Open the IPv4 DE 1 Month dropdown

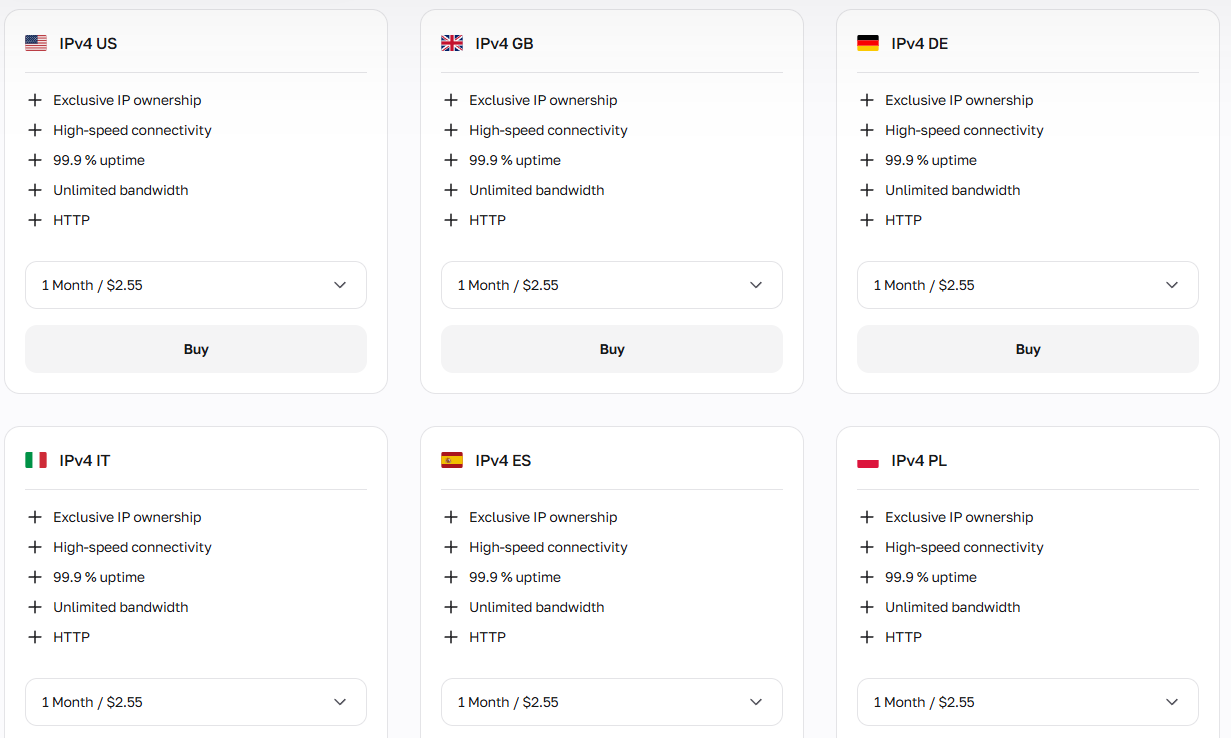pos(1028,285)
